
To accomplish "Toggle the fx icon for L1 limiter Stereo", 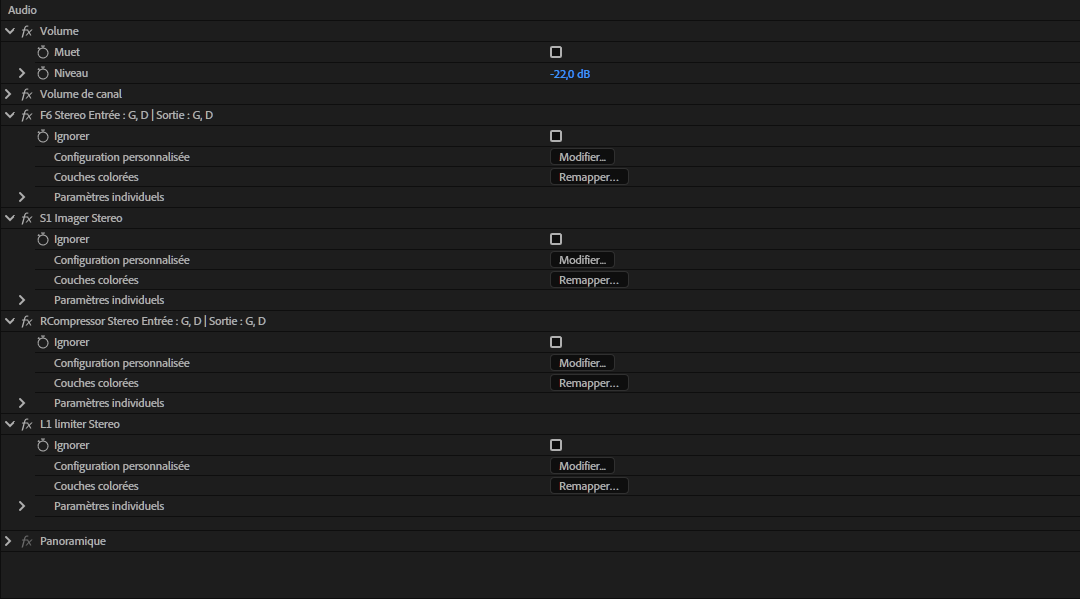I will [x=27, y=424].
